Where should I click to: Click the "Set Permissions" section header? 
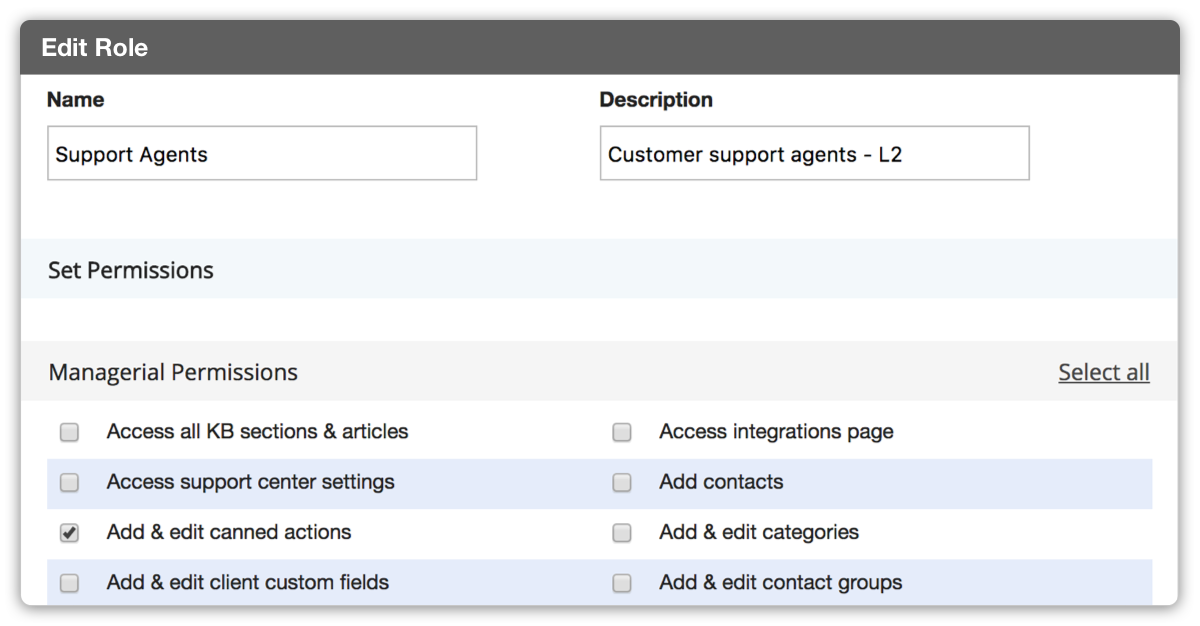pos(131,270)
